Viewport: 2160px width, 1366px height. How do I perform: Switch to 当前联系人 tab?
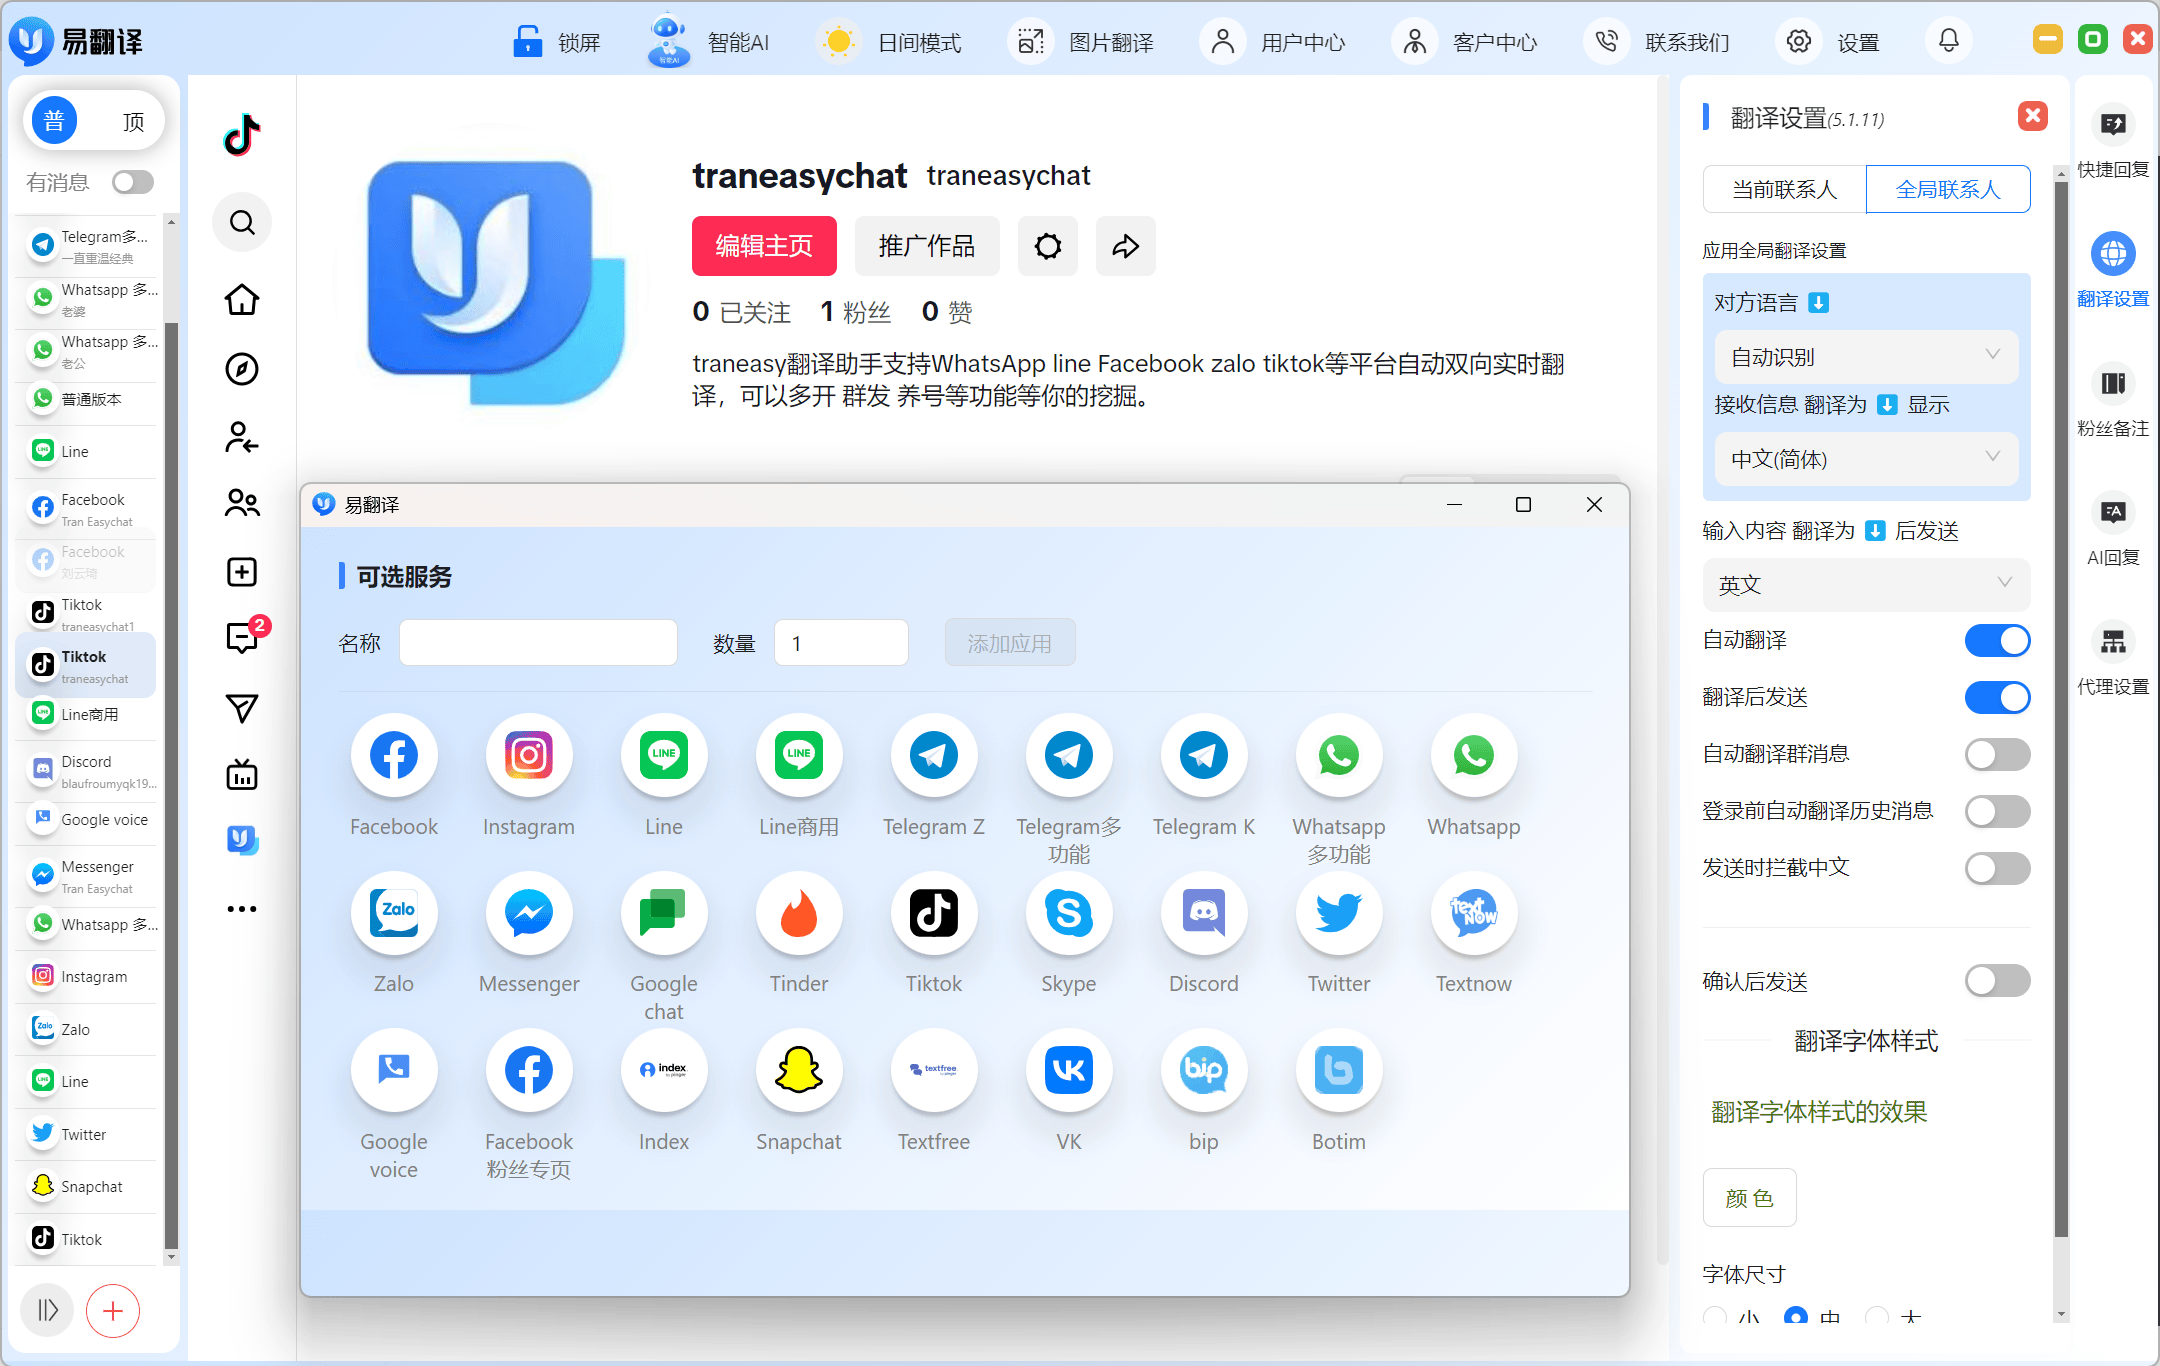1785,189
